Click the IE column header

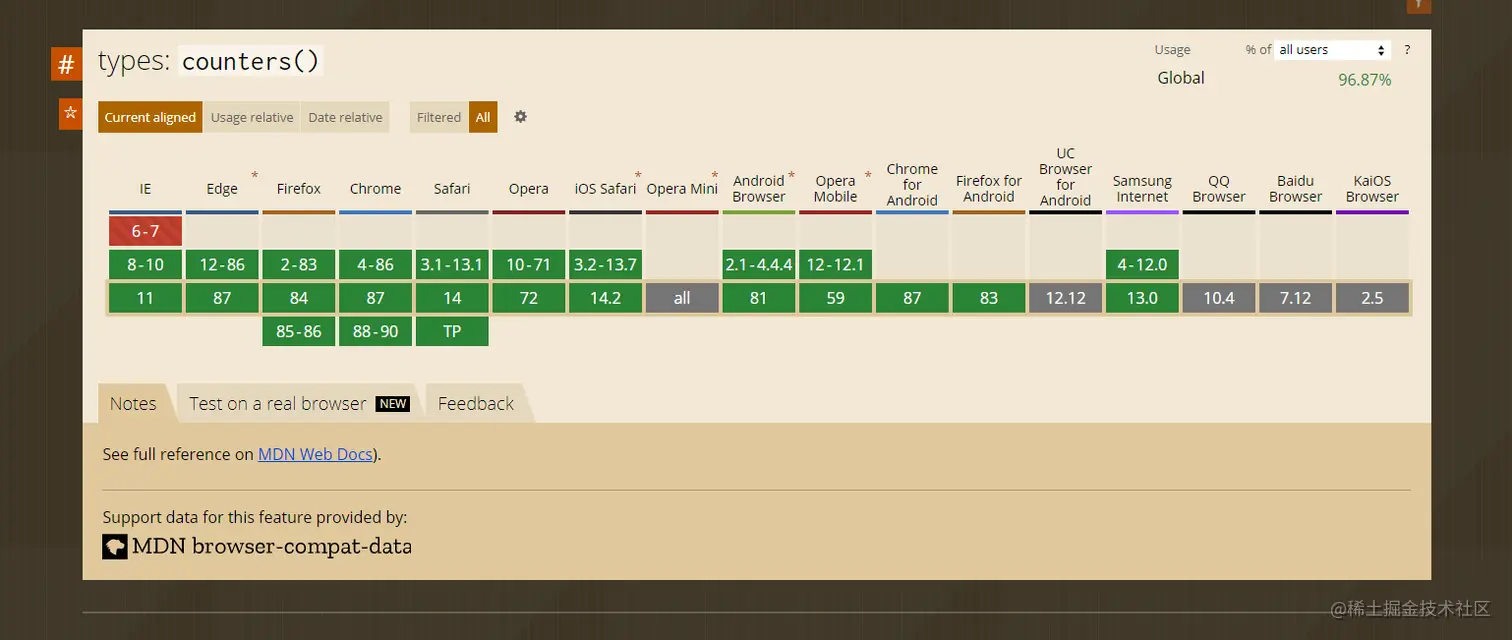(x=145, y=189)
